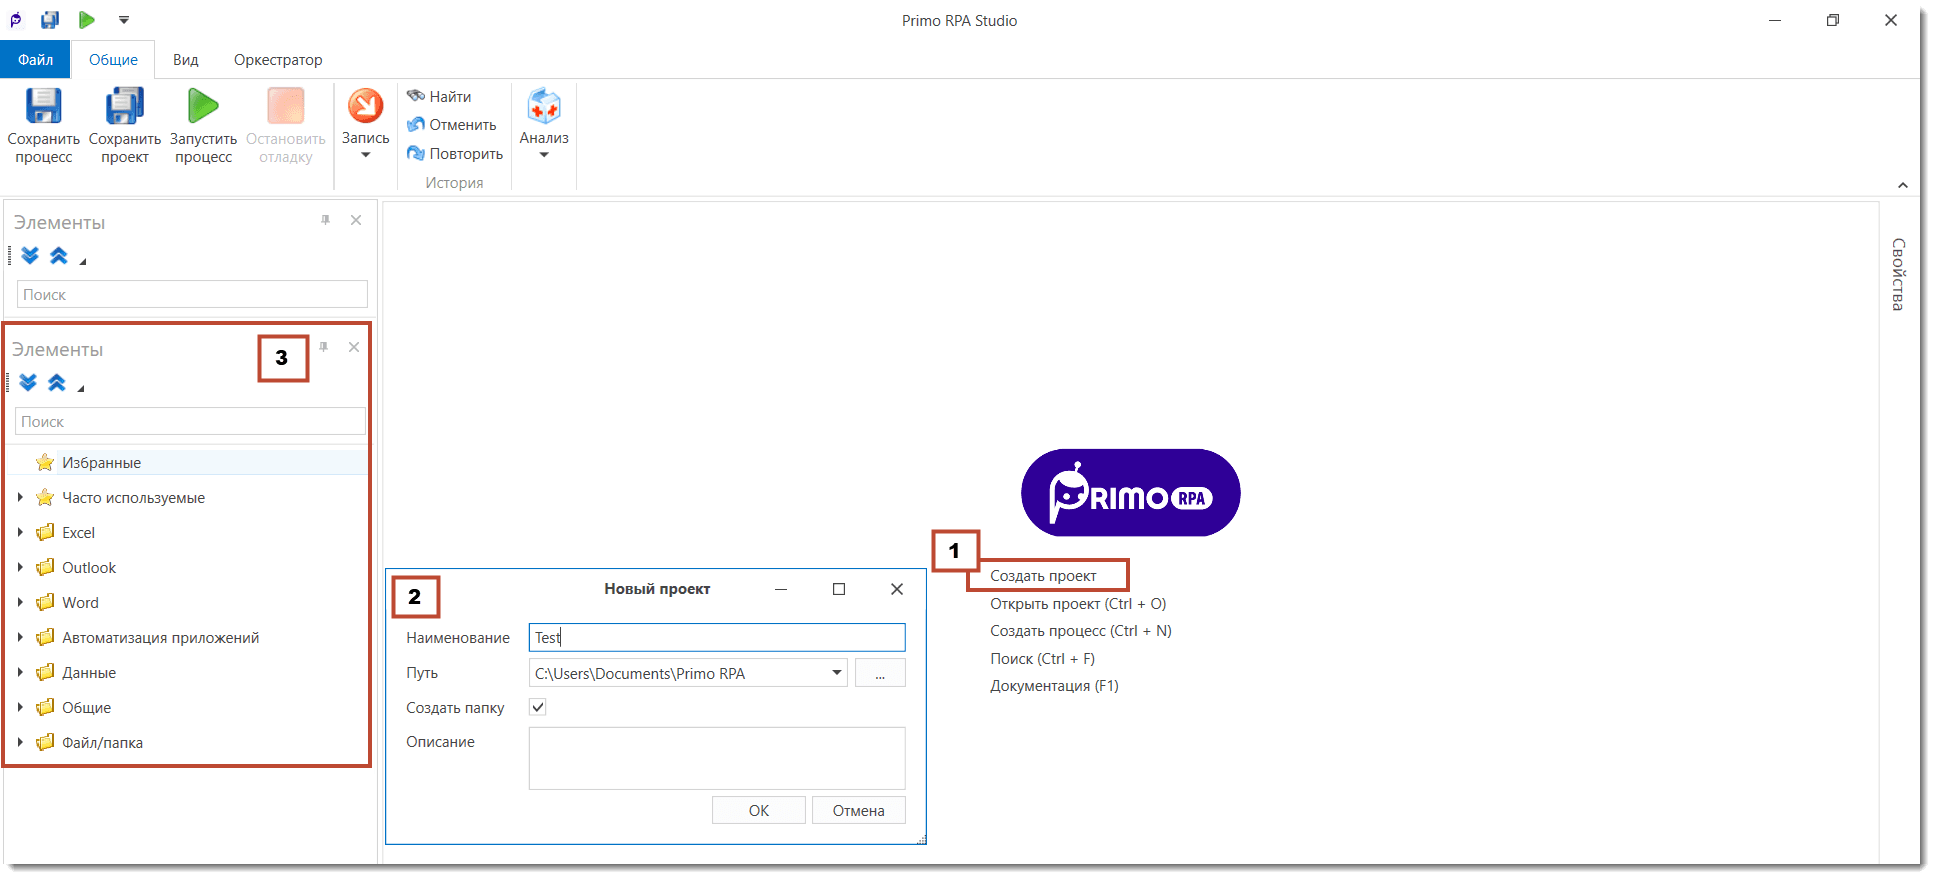Click Открыть проект (Ctrl + O) link

click(1078, 604)
